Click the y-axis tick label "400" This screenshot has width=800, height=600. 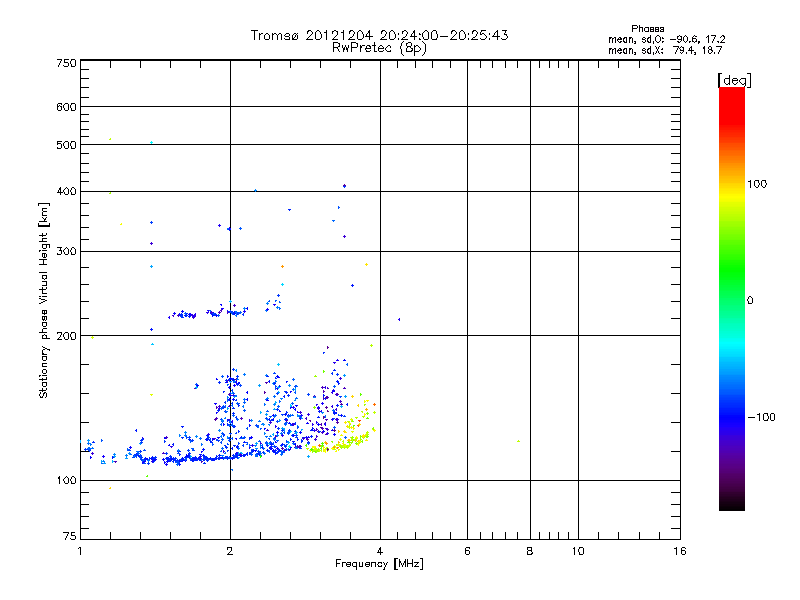click(x=66, y=191)
